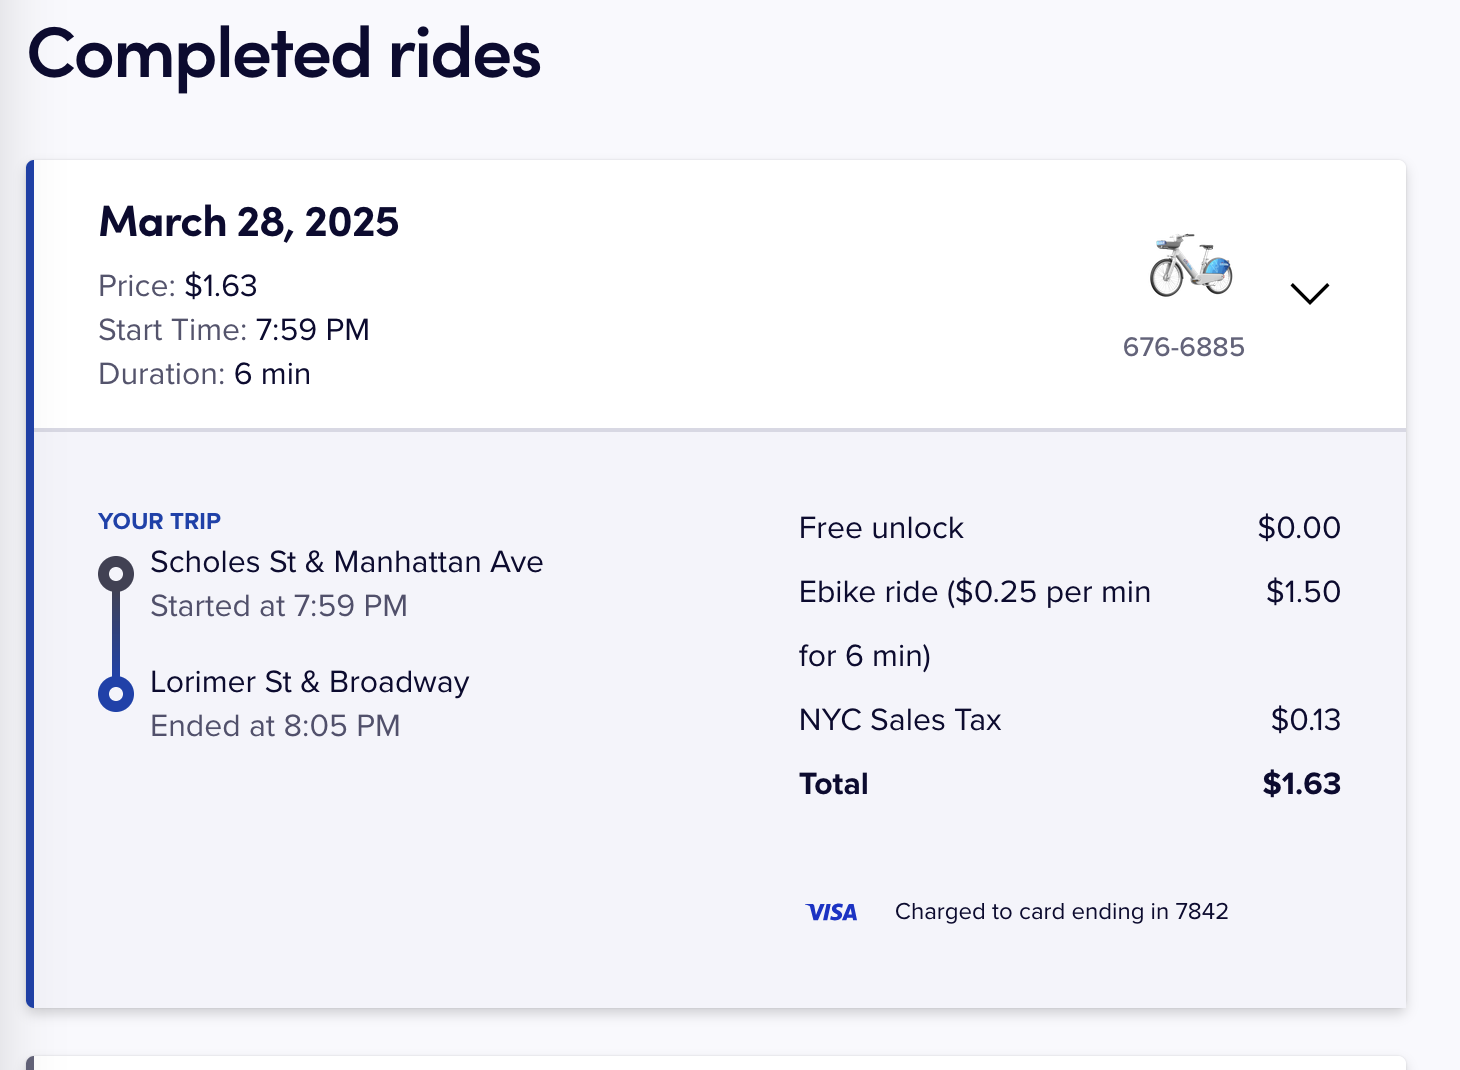Click the Ended at 8:05 PM text

tap(275, 726)
